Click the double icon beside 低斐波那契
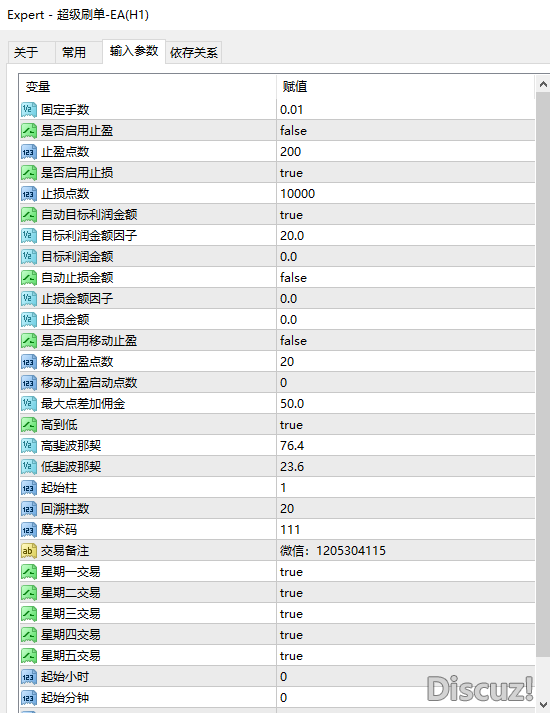The image size is (550, 713). pos(29,467)
